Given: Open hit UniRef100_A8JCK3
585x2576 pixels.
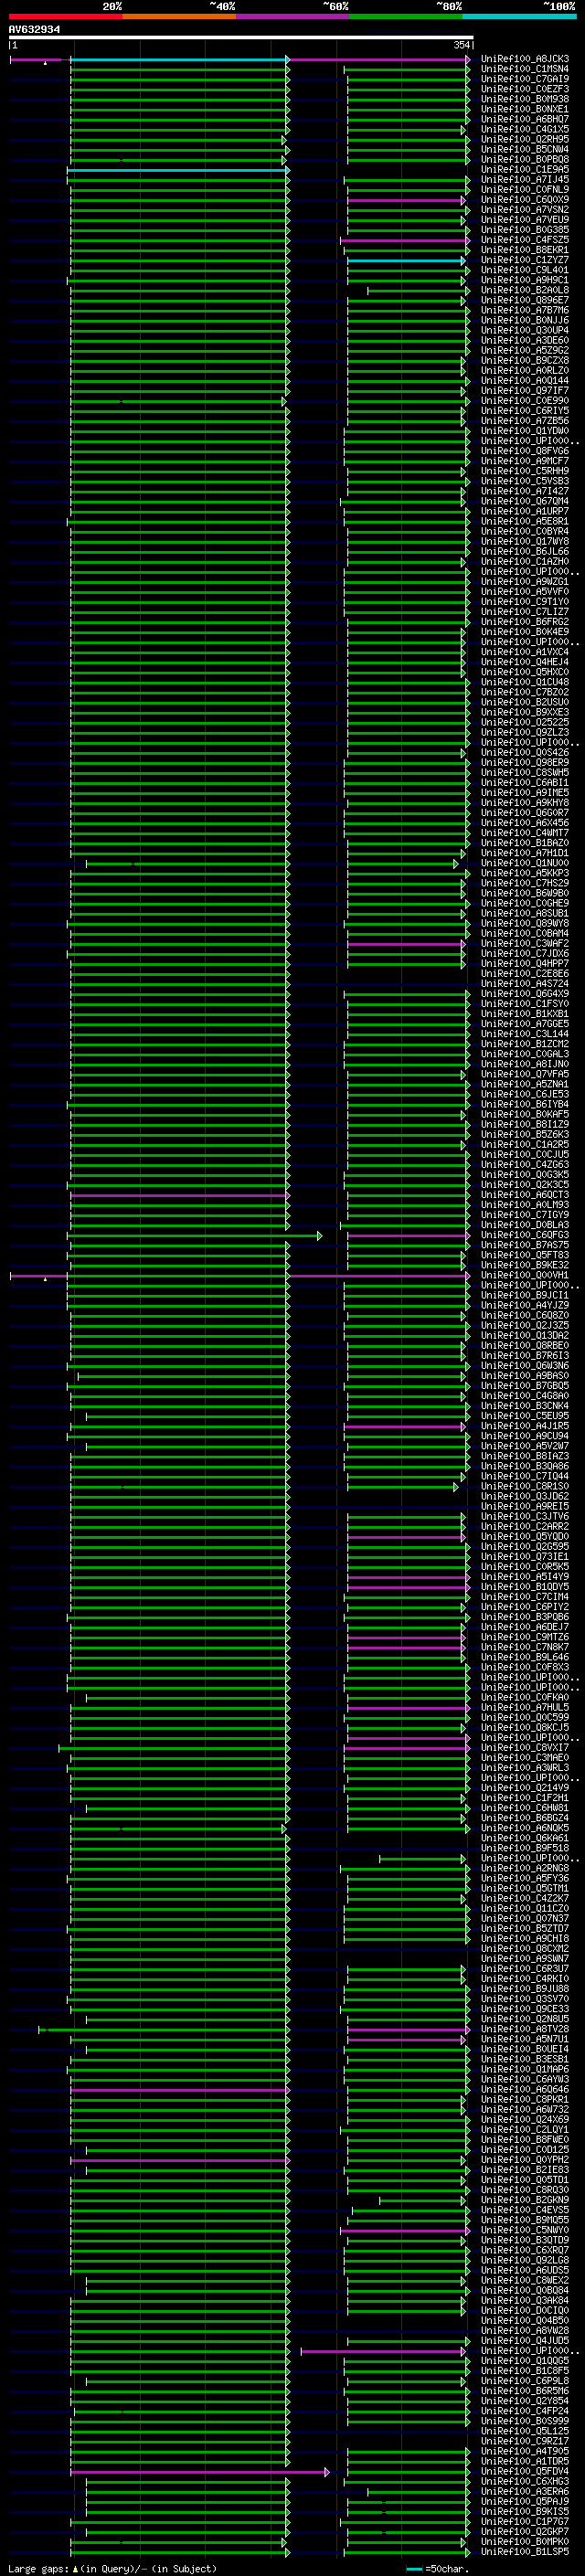Looking at the screenshot, I should click(x=525, y=59).
